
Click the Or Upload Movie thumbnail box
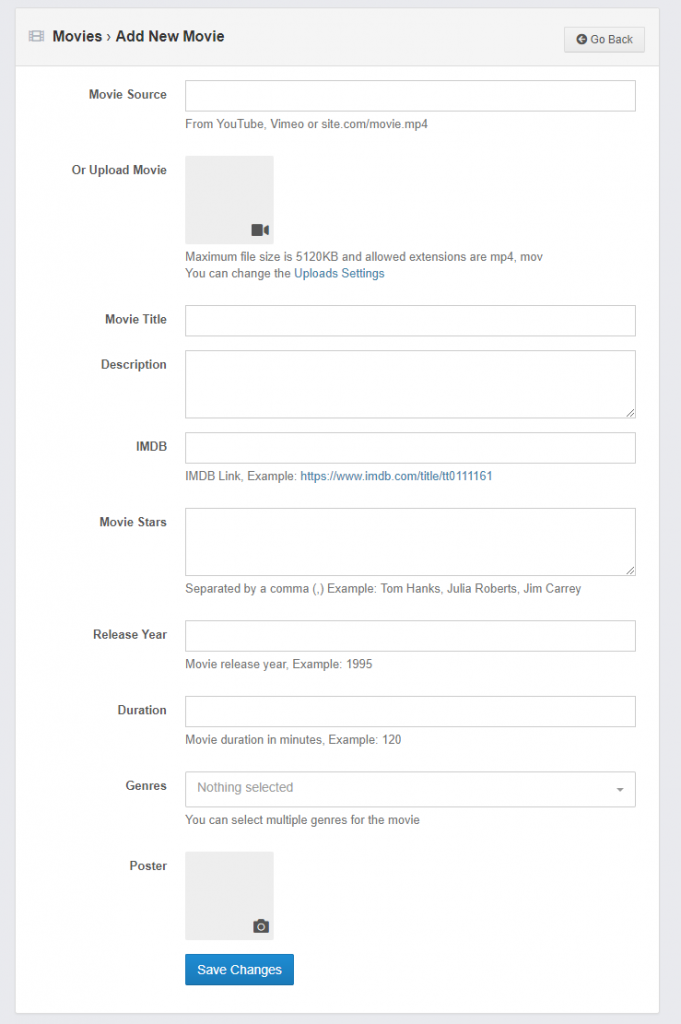[229, 200]
